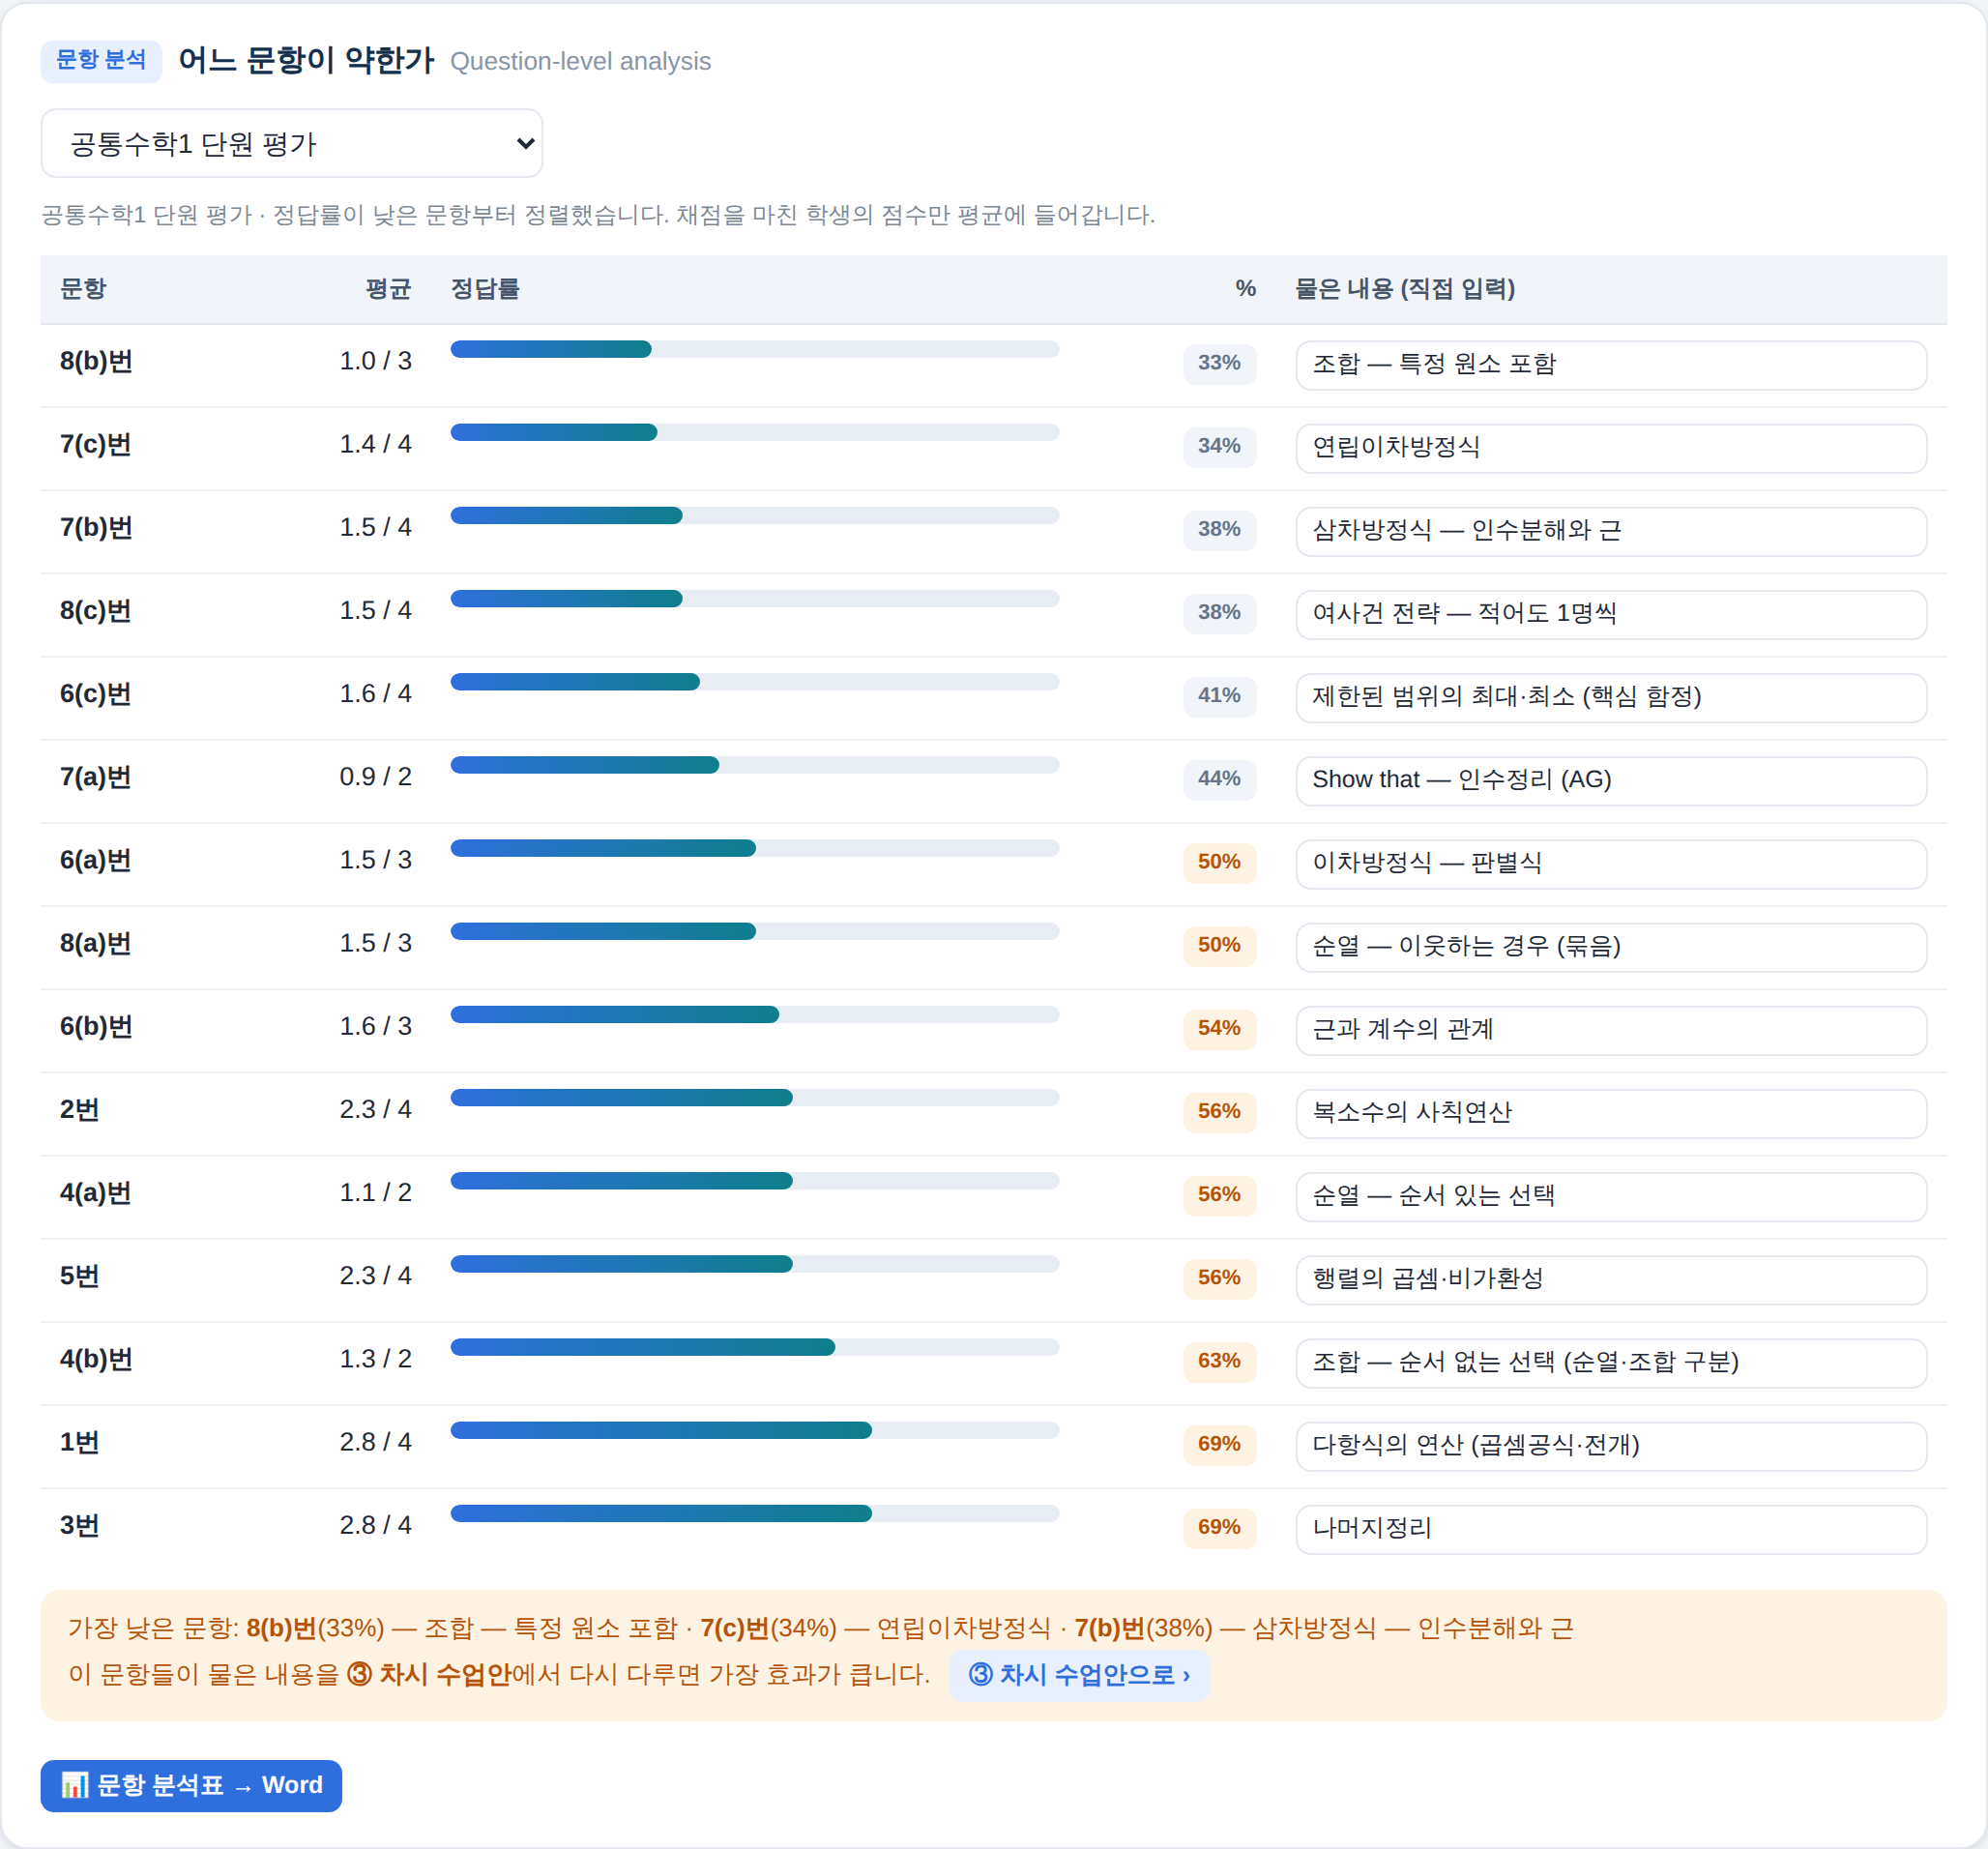Viewport: 1988px width, 1849px height.
Task: Click the 문항 column header
Action: tap(83, 289)
